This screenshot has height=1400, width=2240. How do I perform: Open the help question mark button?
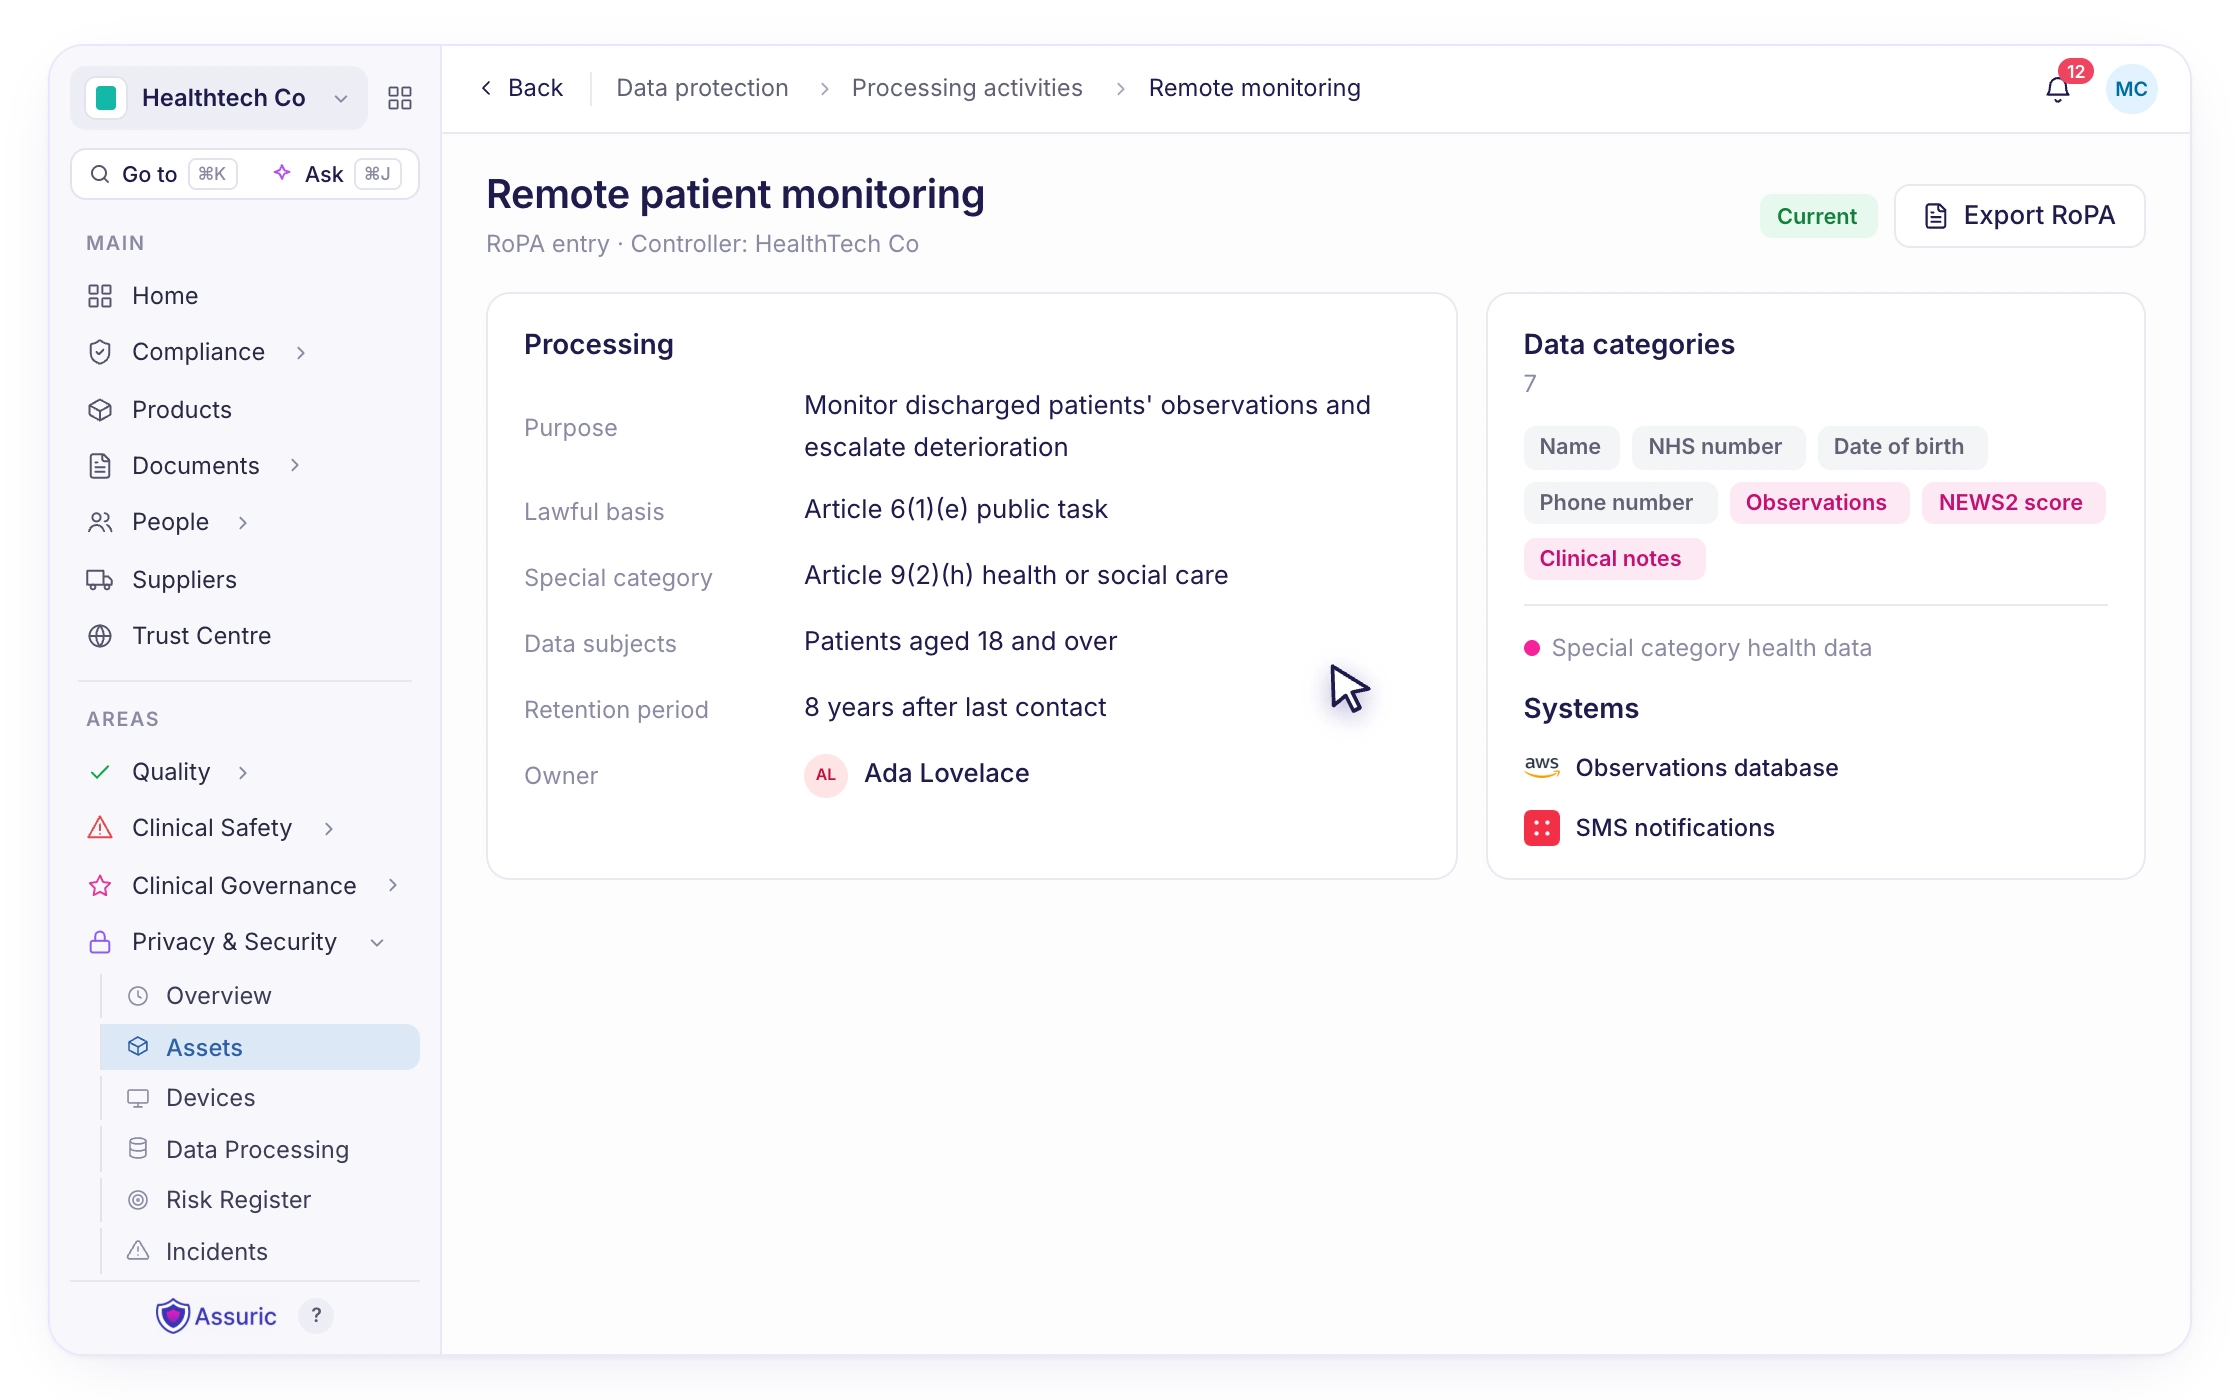316,1316
